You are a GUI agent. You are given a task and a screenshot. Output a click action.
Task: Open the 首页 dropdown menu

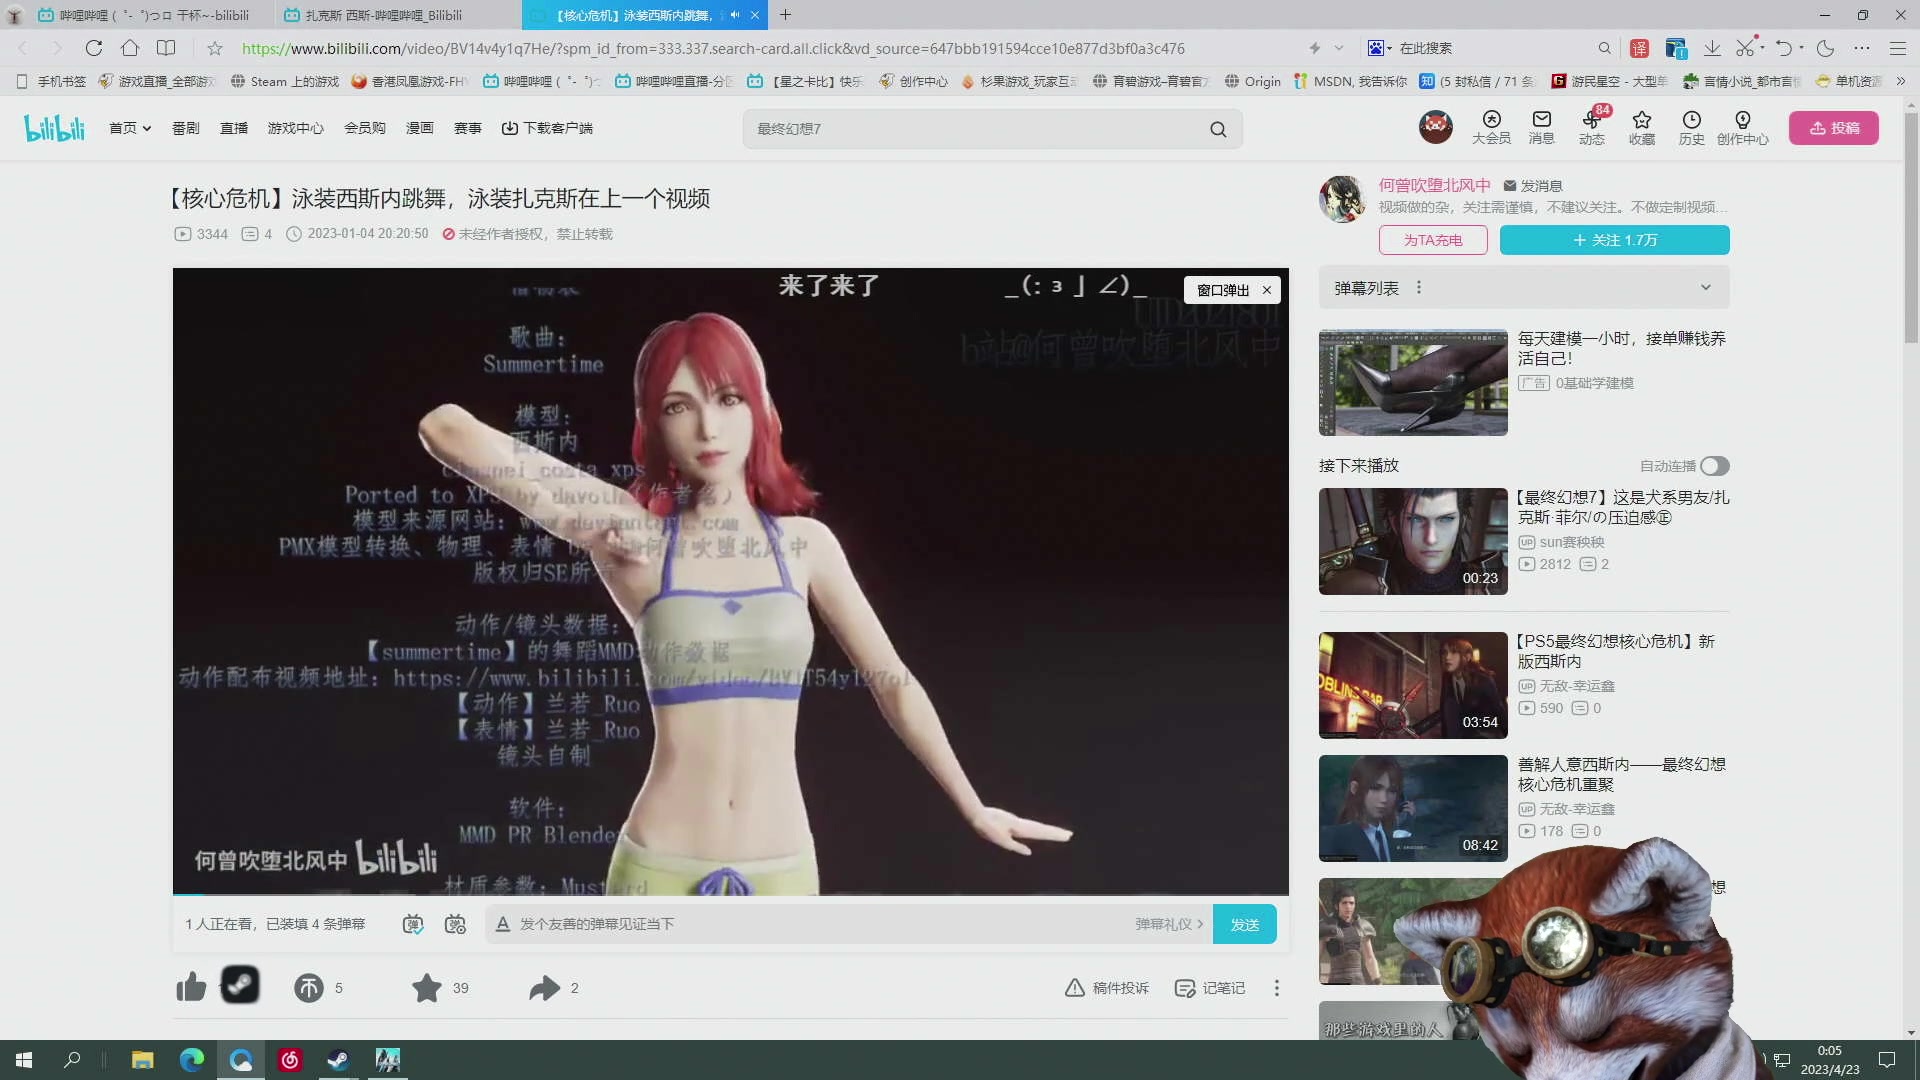click(x=130, y=128)
